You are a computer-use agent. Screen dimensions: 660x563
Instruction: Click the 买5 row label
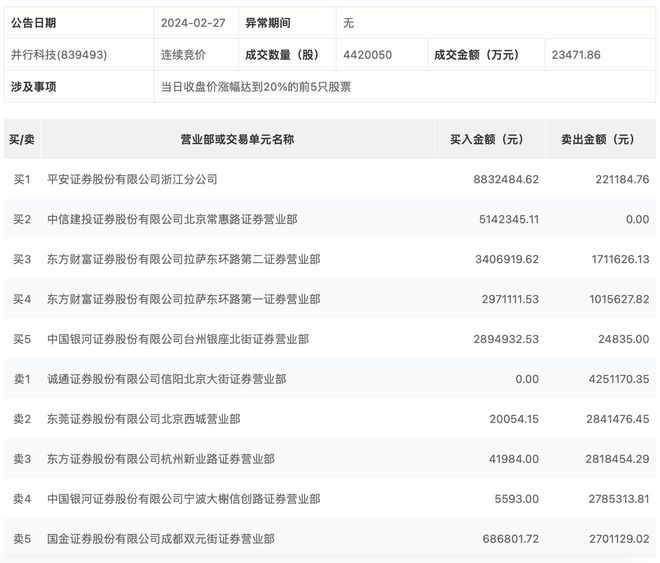(x=22, y=339)
